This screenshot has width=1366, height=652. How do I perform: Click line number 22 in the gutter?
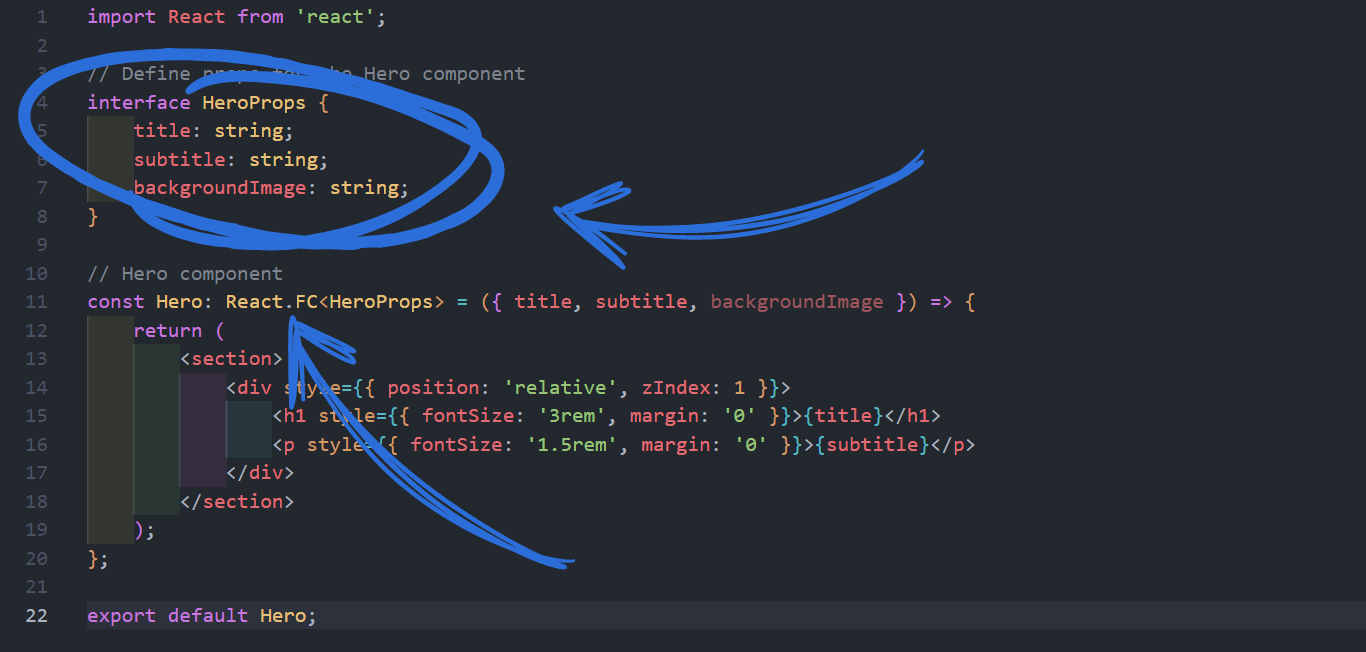pos(36,615)
